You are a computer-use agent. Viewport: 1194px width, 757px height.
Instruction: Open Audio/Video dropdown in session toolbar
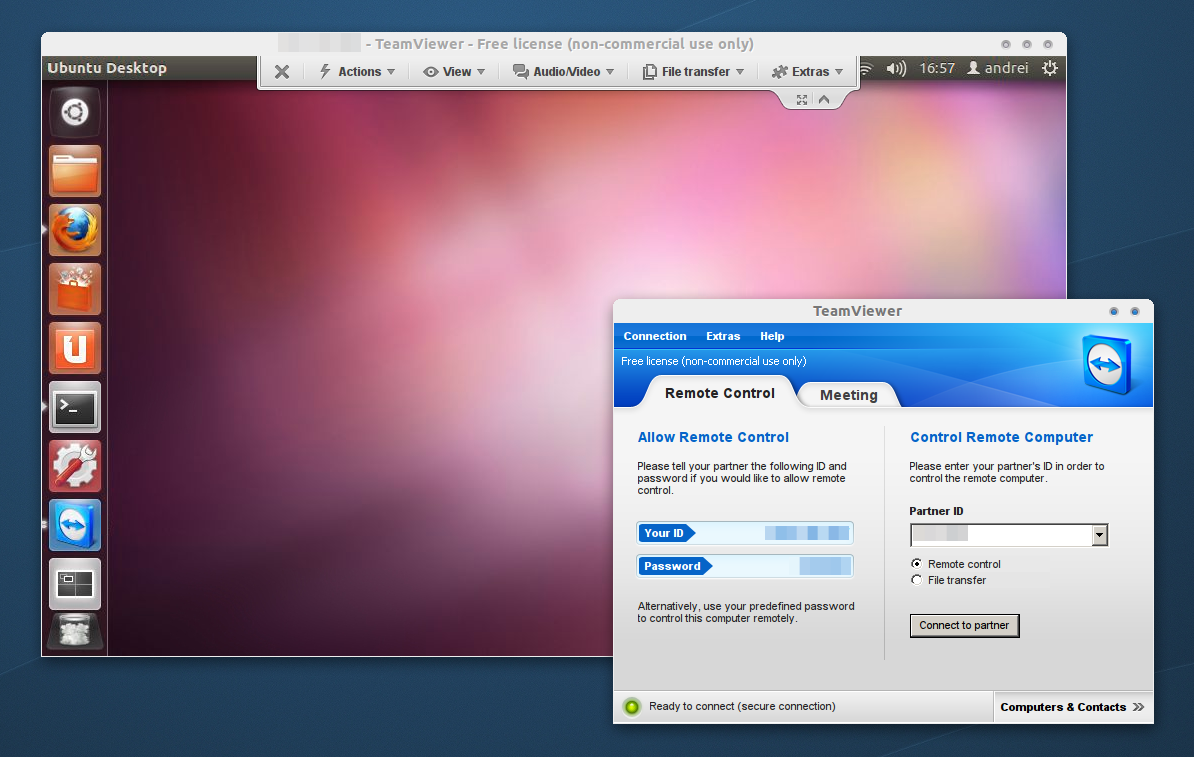[563, 72]
